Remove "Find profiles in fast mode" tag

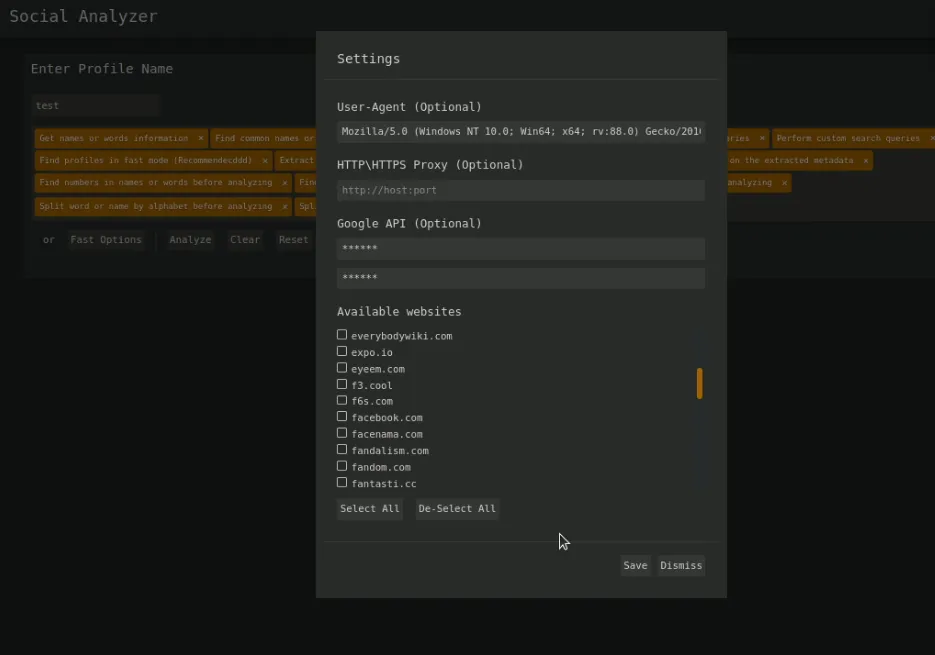click(x=265, y=161)
